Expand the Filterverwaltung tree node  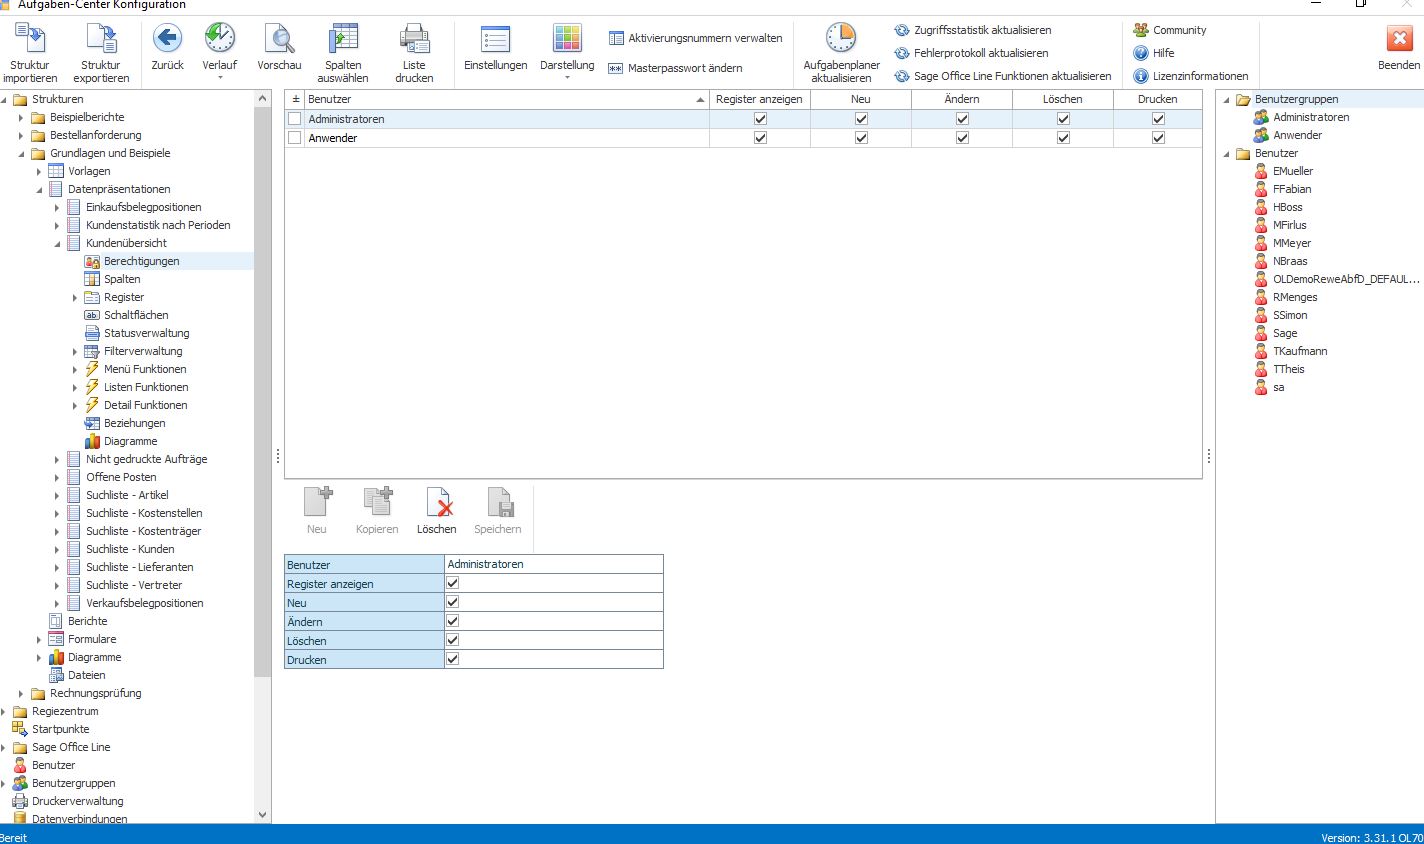coord(75,351)
